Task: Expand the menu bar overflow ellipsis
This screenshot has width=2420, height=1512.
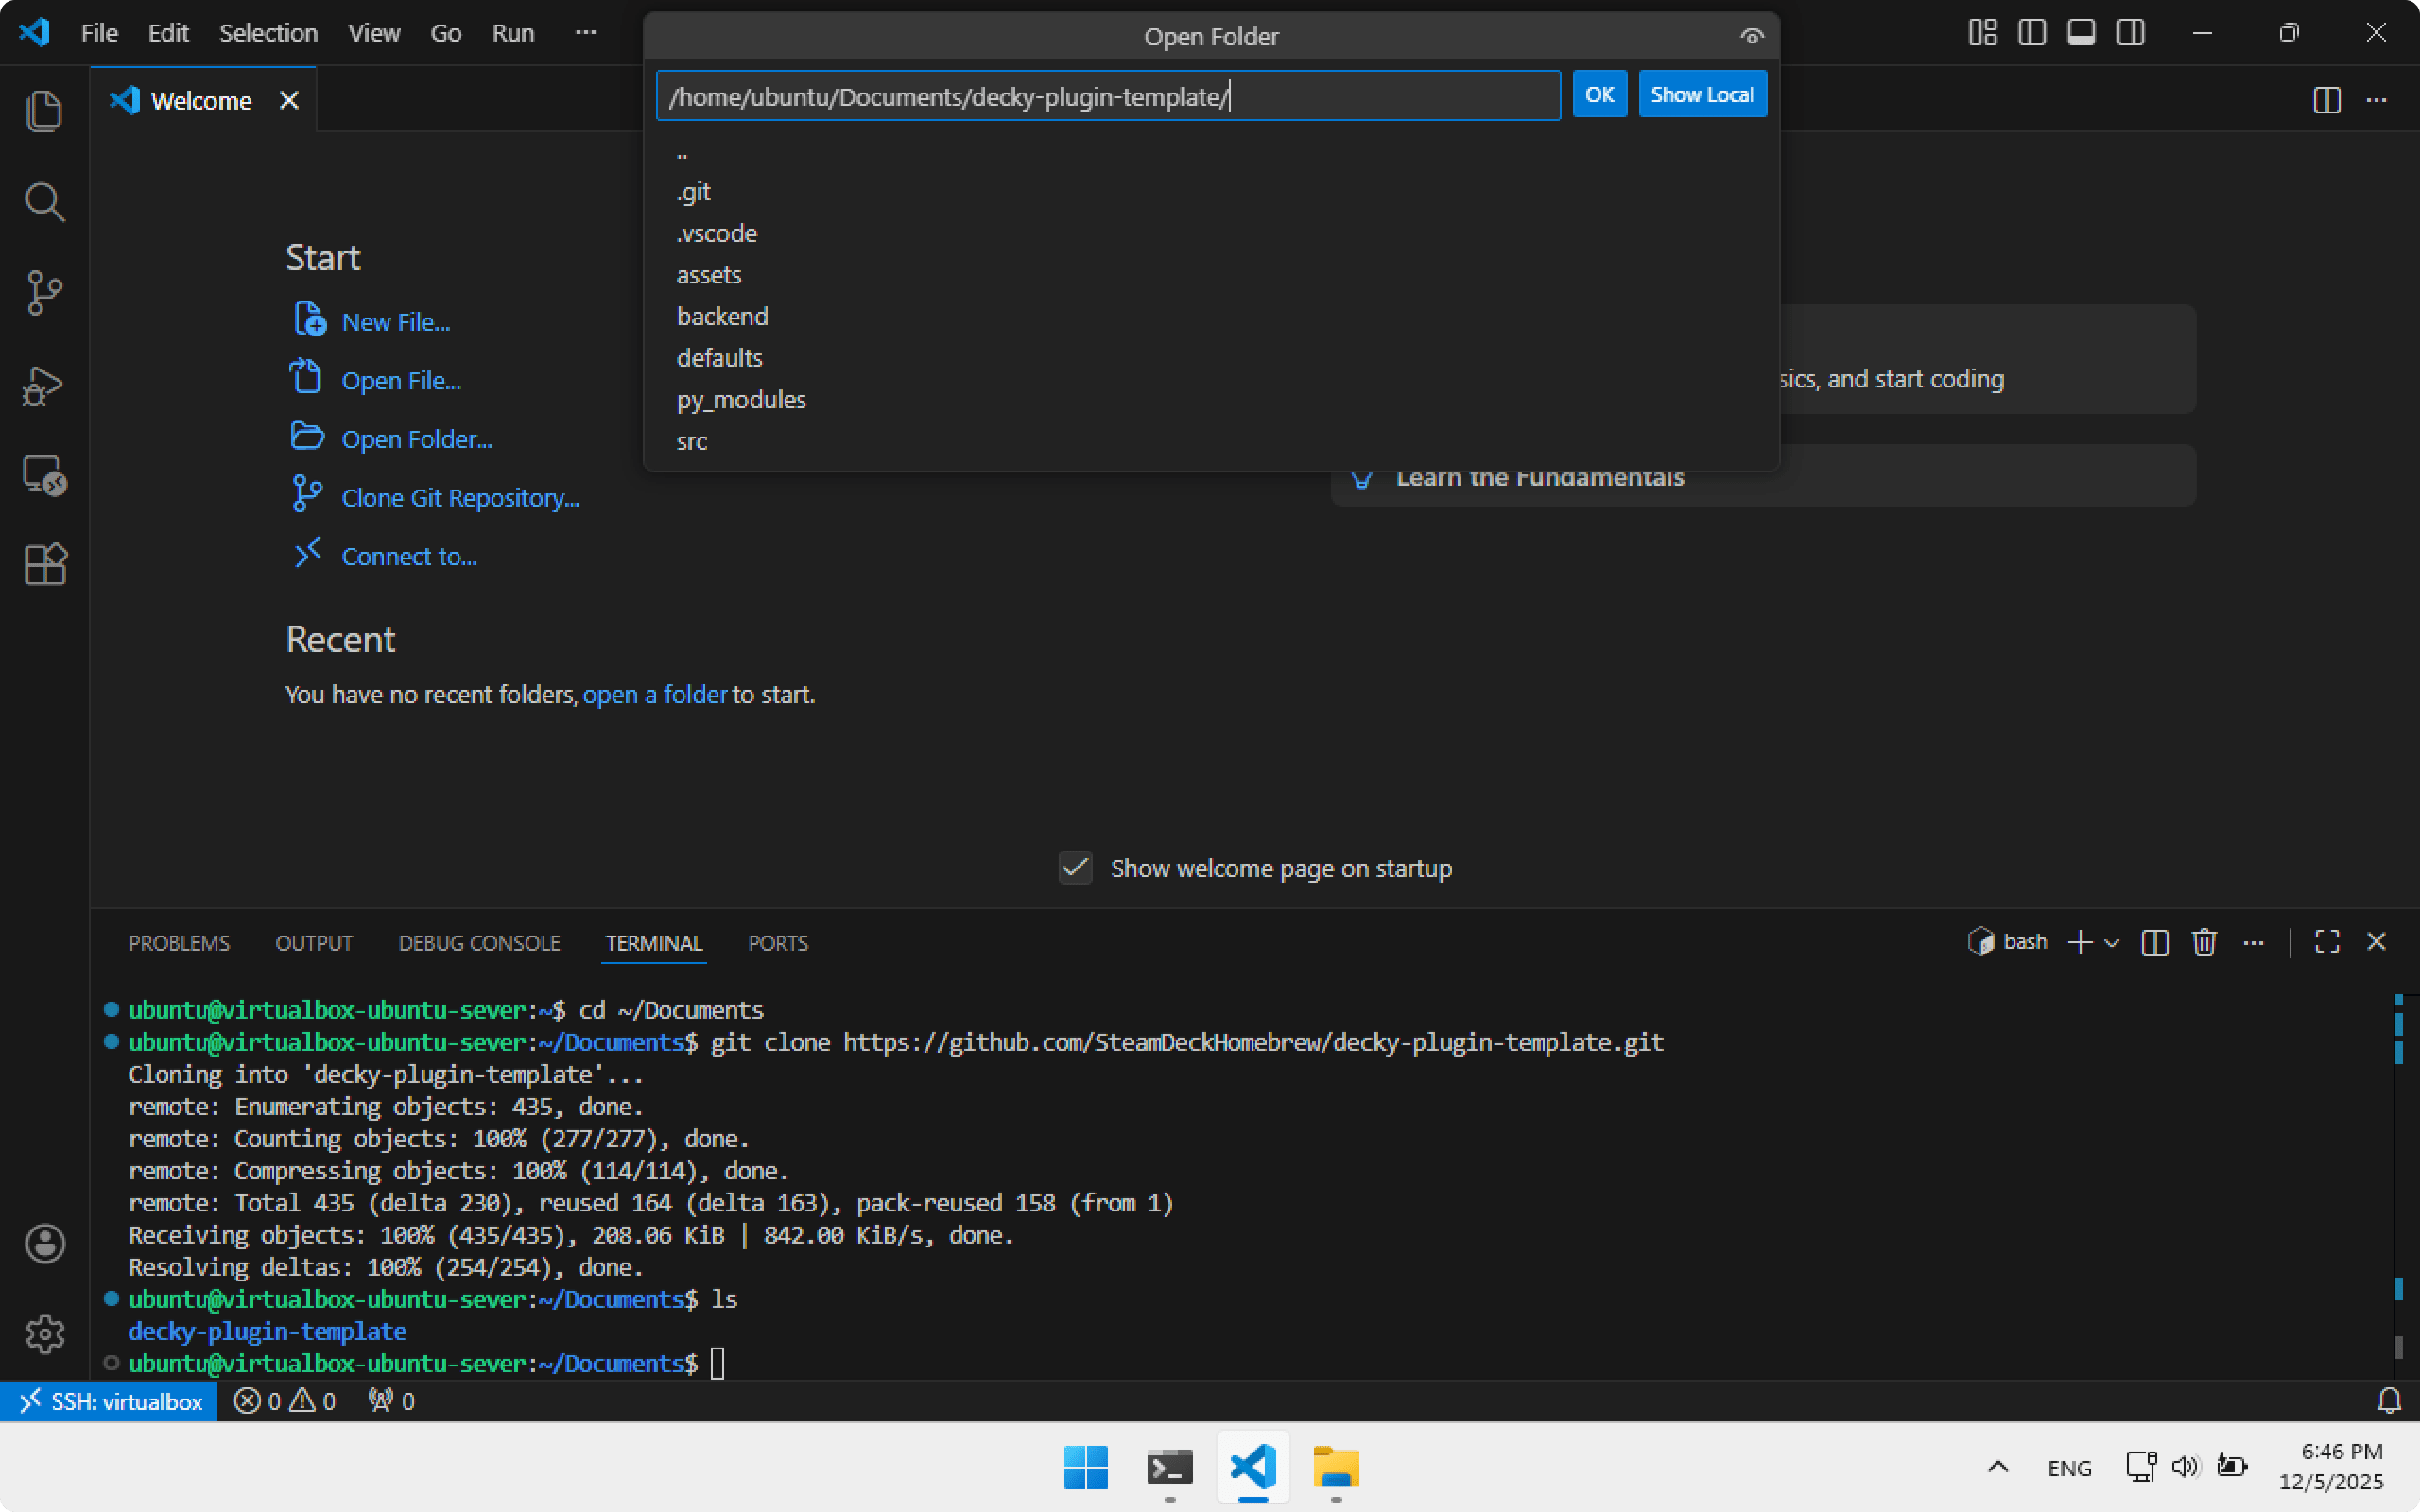Action: pos(586,33)
